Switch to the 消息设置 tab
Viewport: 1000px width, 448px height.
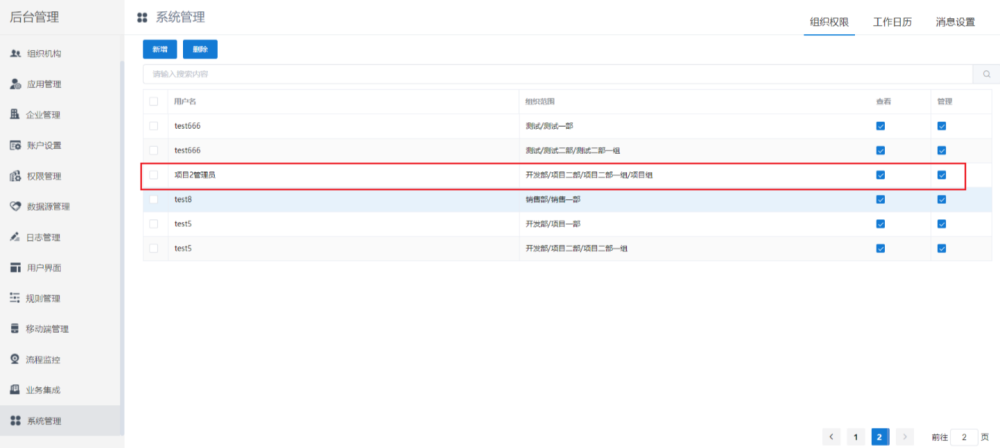point(955,21)
